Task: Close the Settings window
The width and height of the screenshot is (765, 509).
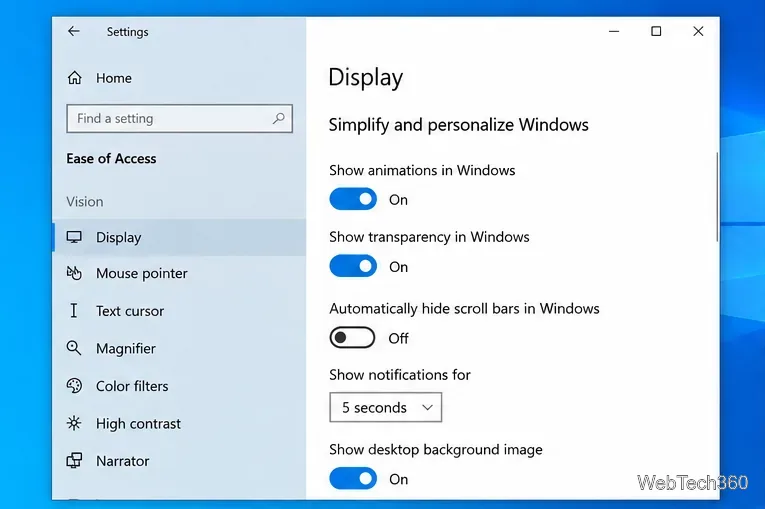Action: tap(698, 31)
